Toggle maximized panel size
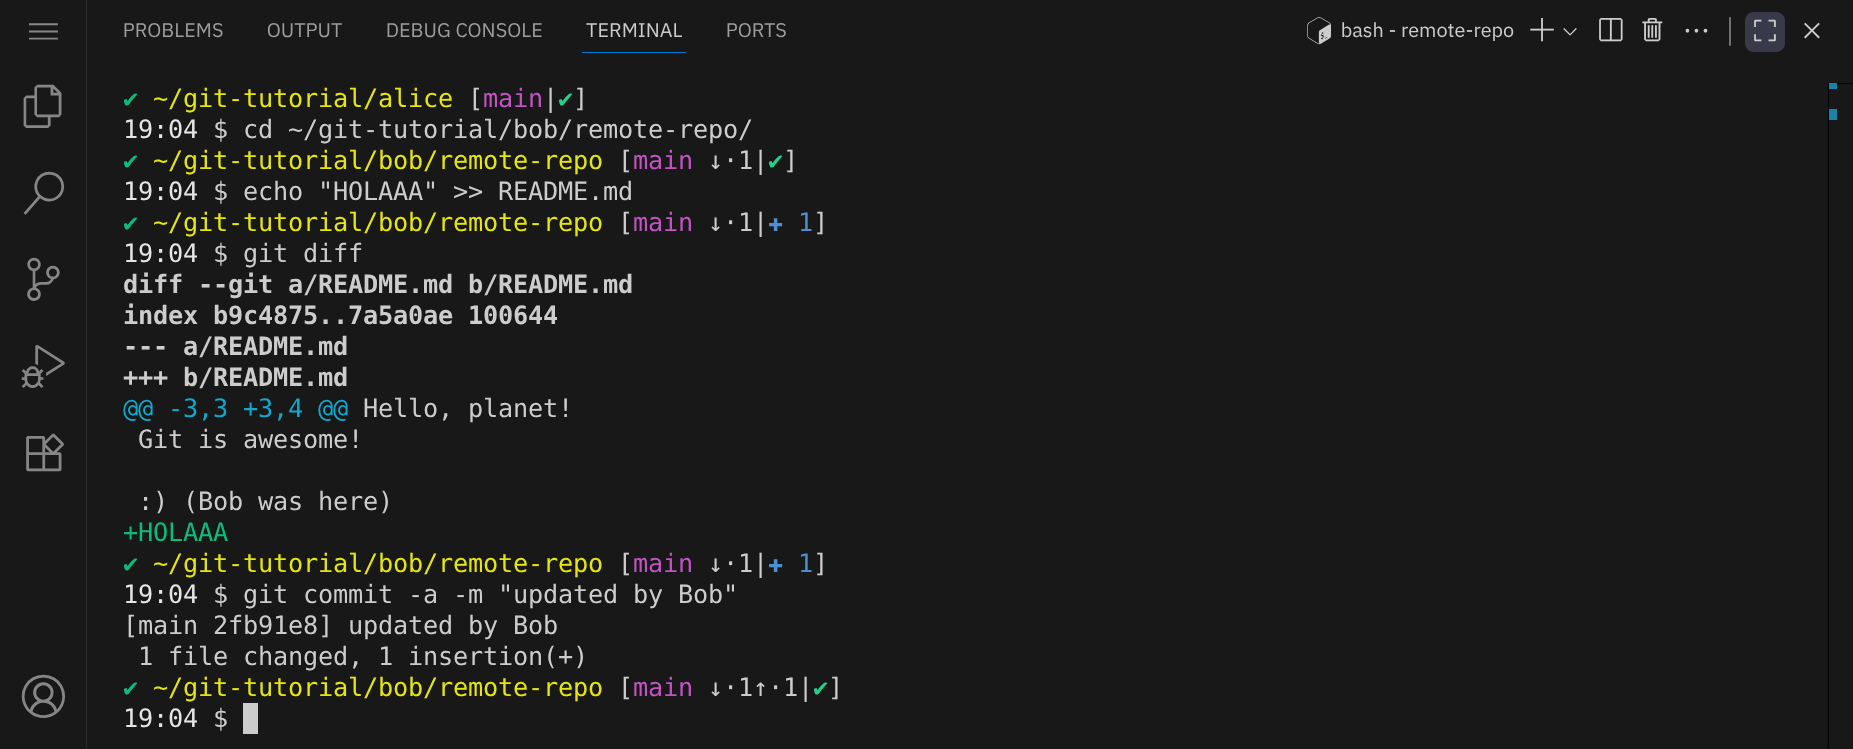The width and height of the screenshot is (1853, 749). click(1765, 31)
